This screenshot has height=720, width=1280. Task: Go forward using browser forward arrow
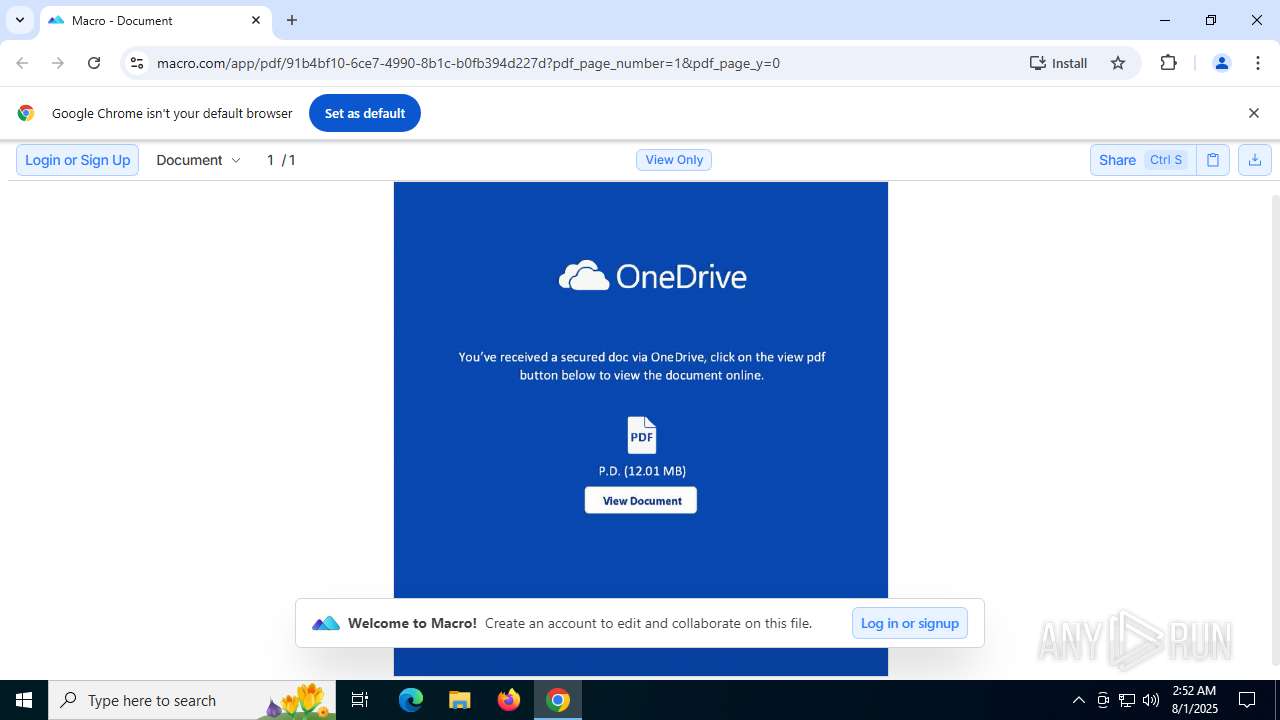[58, 63]
